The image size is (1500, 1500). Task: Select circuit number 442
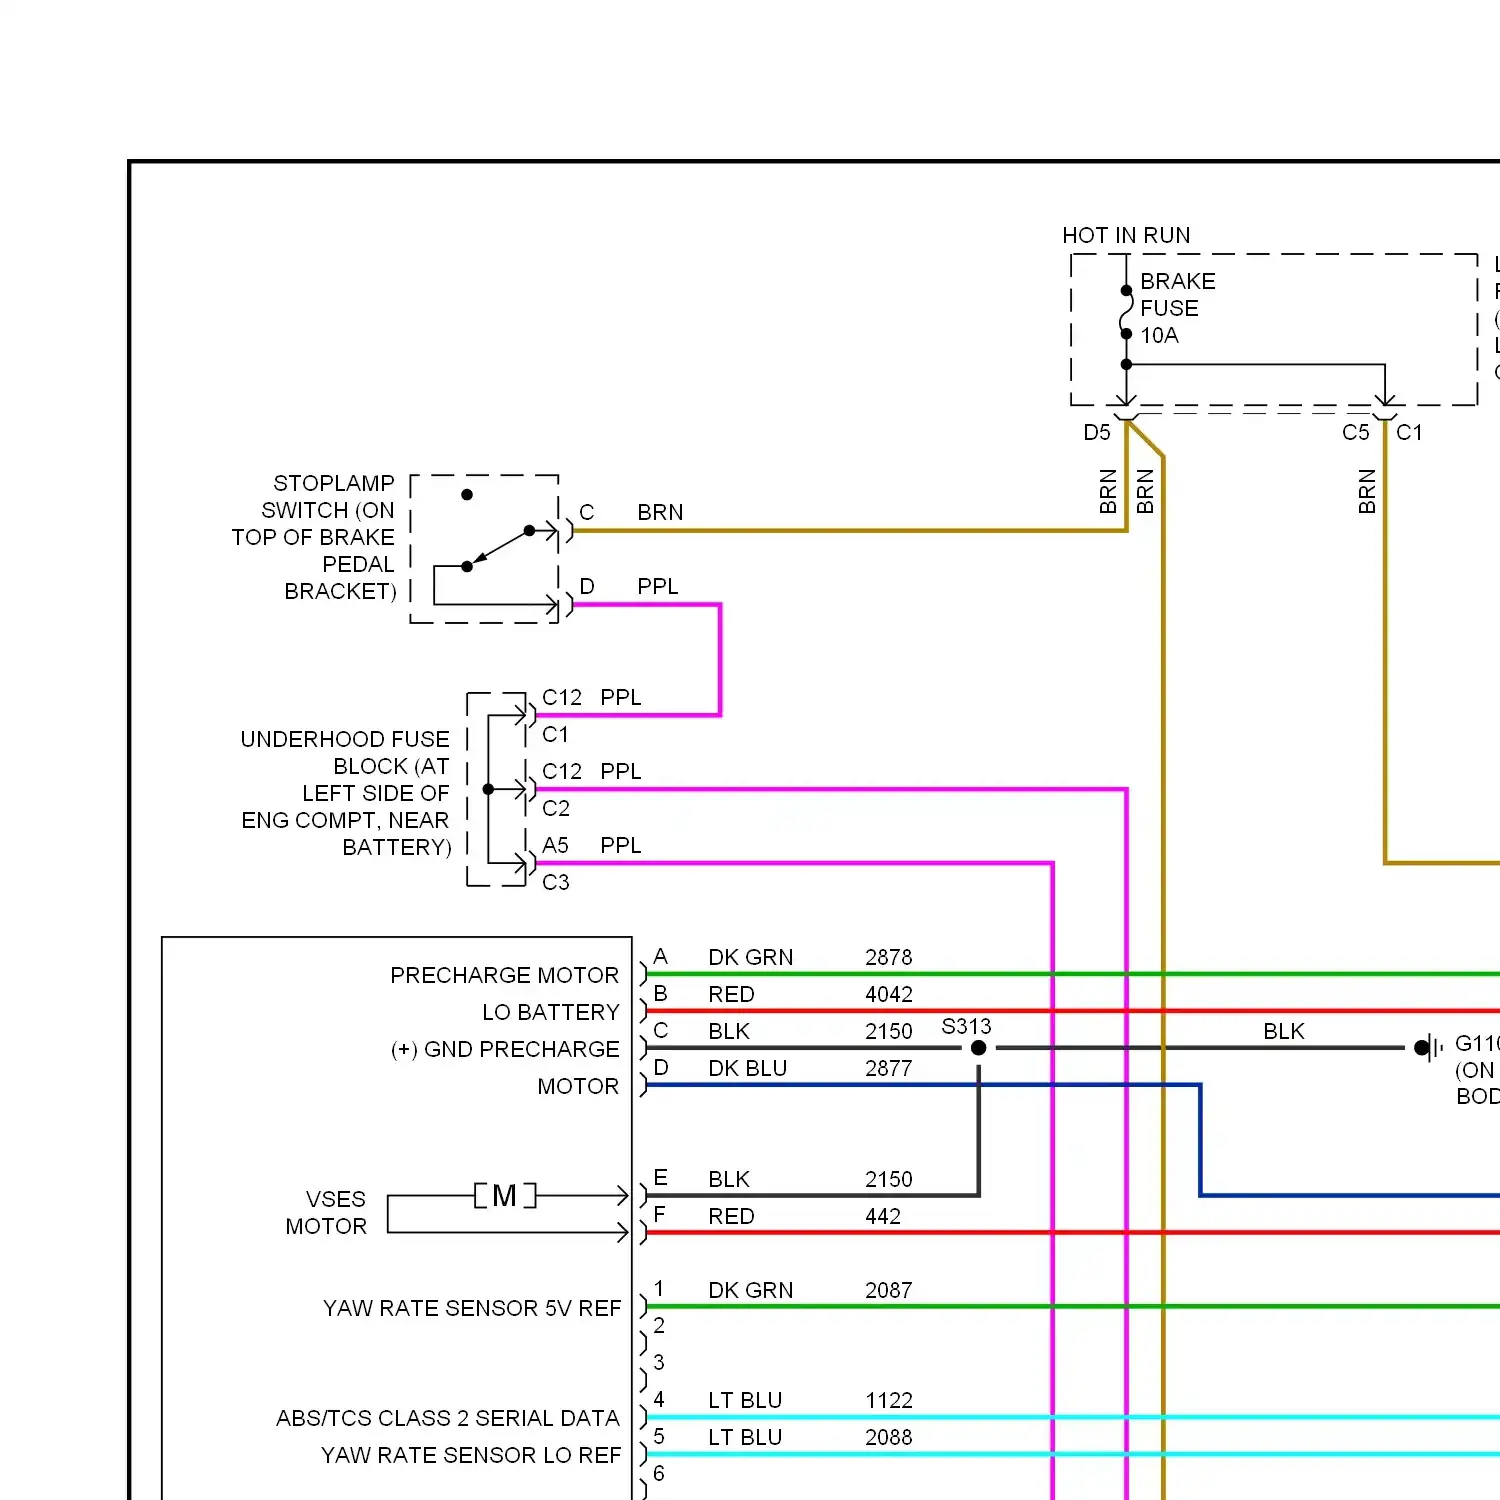tap(883, 1216)
